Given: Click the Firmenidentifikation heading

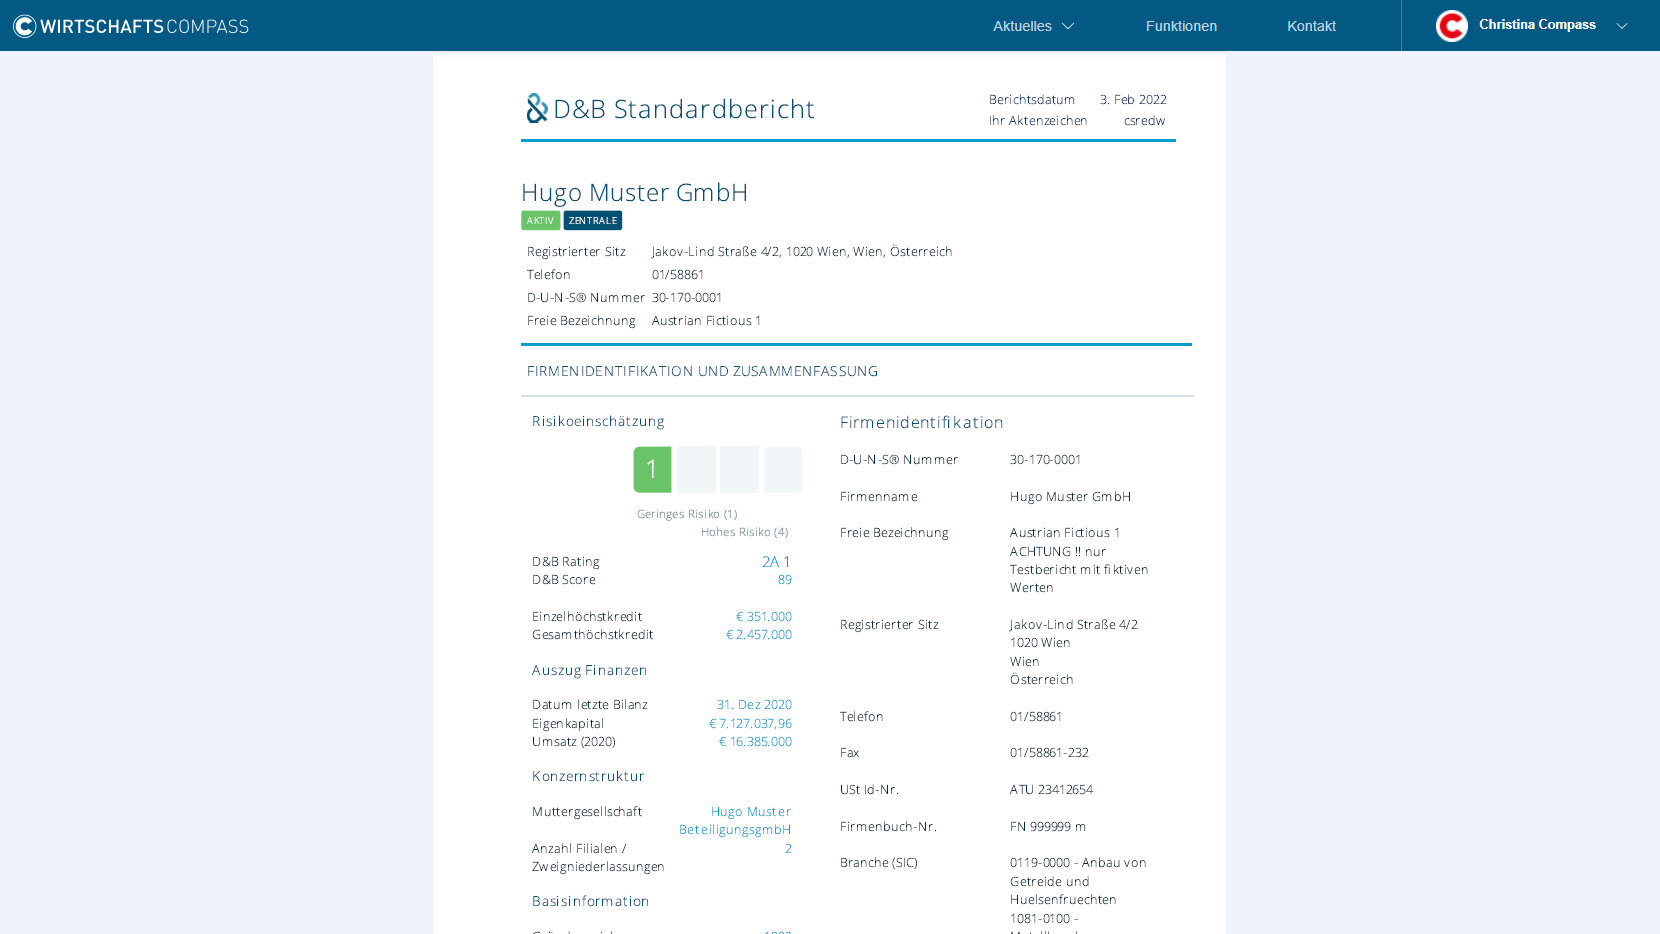Looking at the screenshot, I should coord(921,423).
